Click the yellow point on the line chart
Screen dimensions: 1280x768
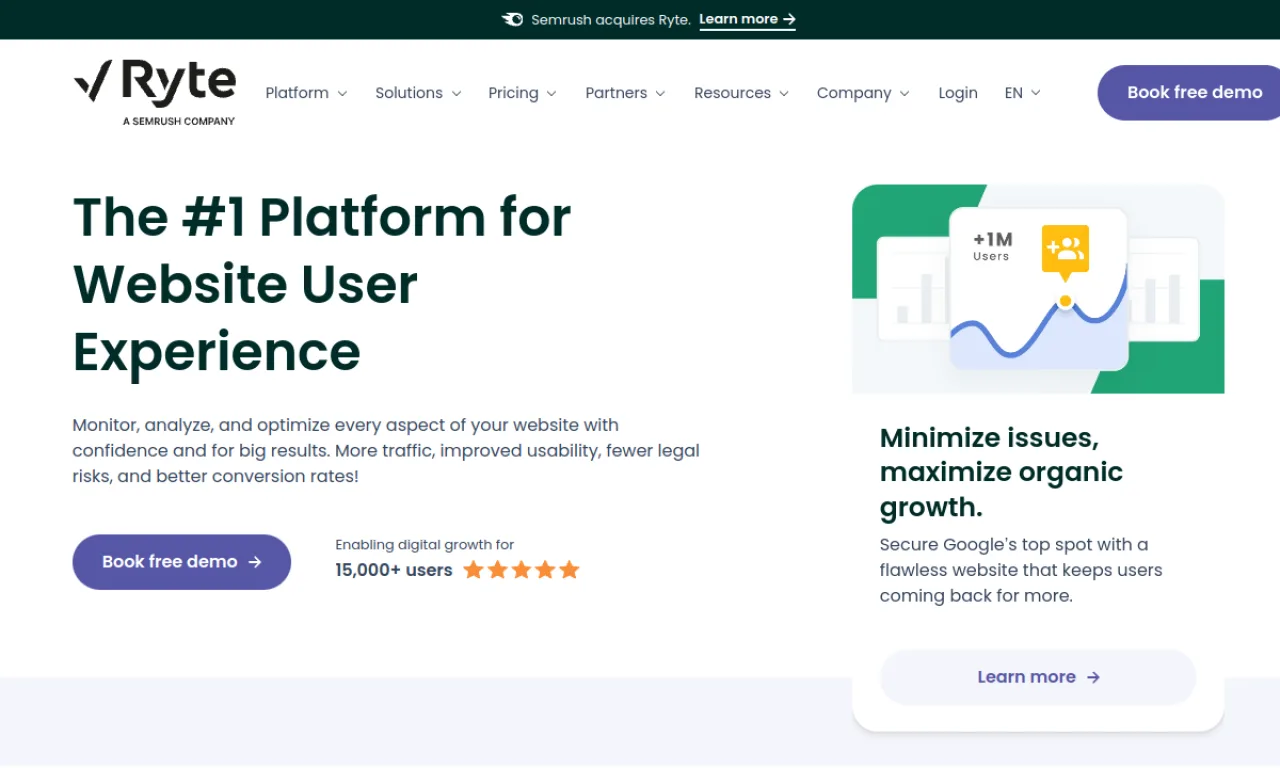[x=1065, y=301]
